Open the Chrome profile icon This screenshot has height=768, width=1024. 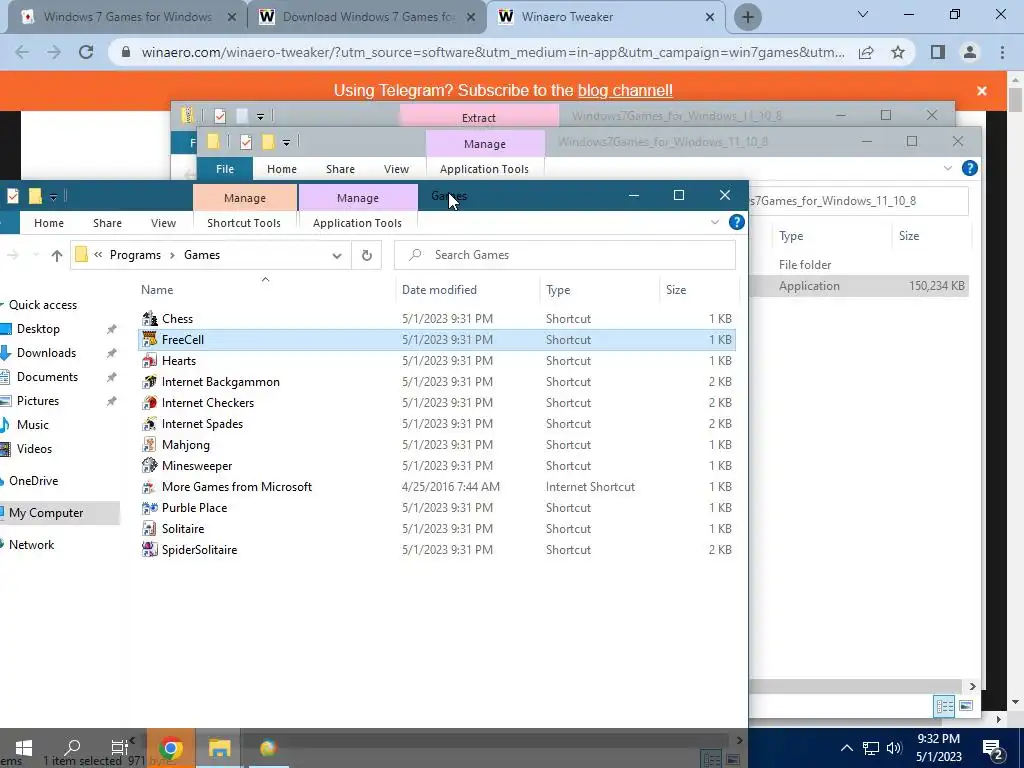click(970, 52)
